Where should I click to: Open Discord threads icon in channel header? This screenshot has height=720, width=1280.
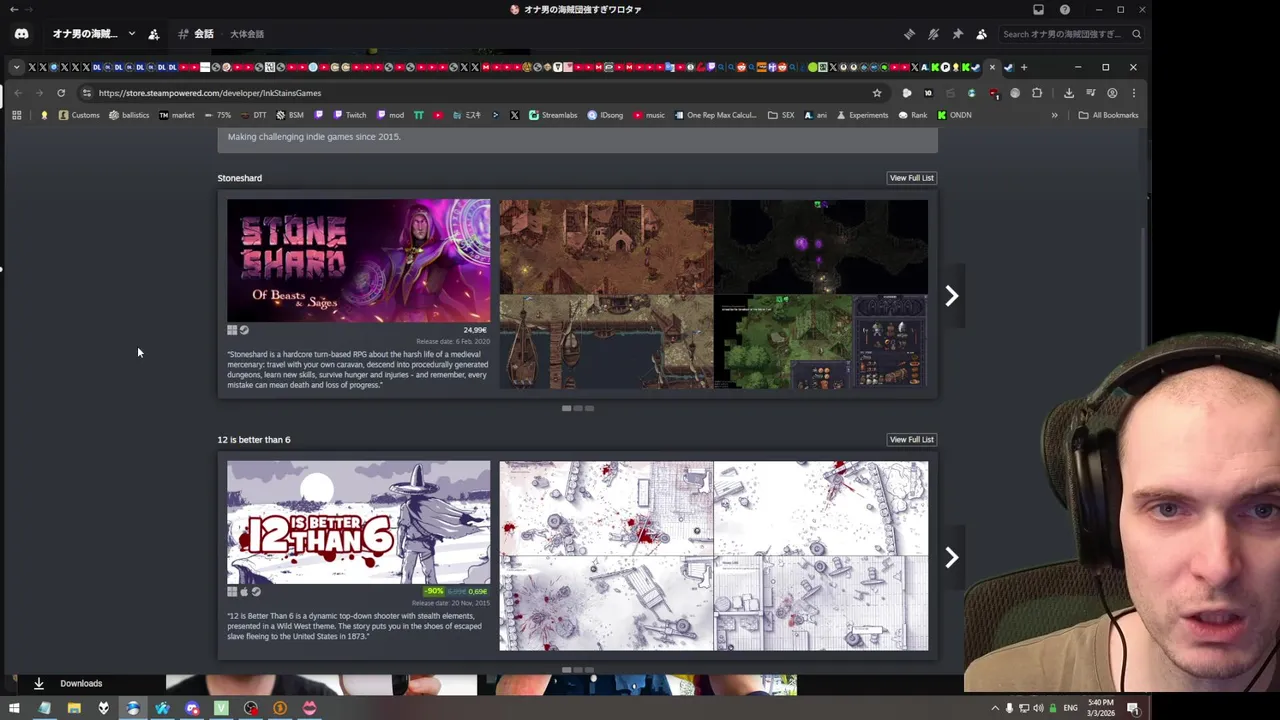click(x=909, y=34)
